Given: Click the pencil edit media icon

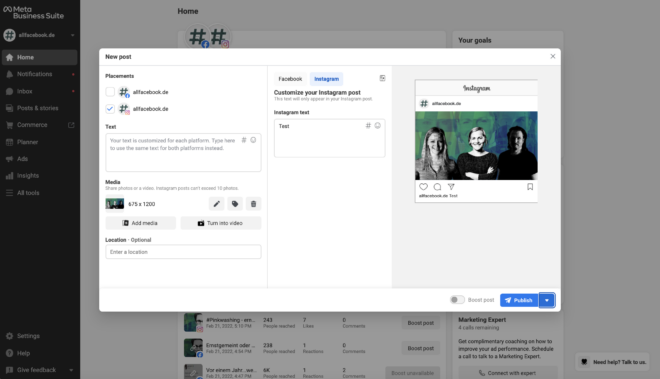Looking at the screenshot, I should coord(216,204).
